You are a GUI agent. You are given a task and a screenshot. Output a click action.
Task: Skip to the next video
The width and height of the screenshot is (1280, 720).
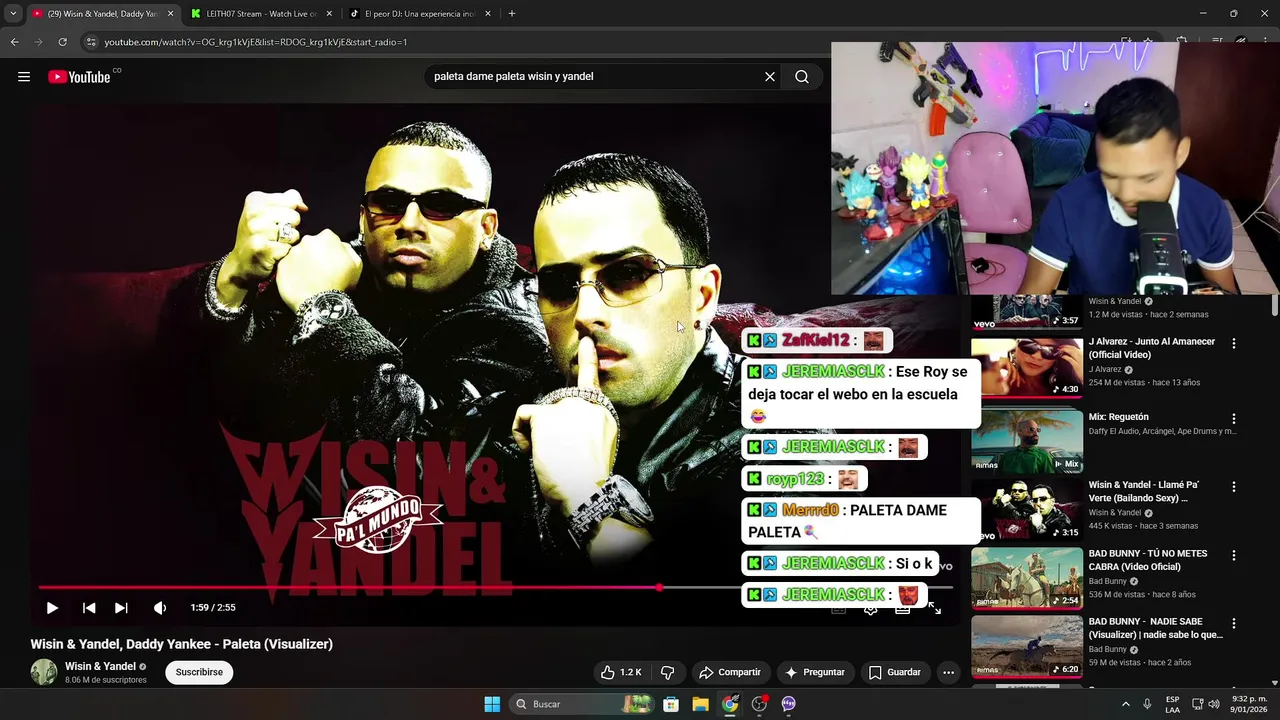(121, 608)
